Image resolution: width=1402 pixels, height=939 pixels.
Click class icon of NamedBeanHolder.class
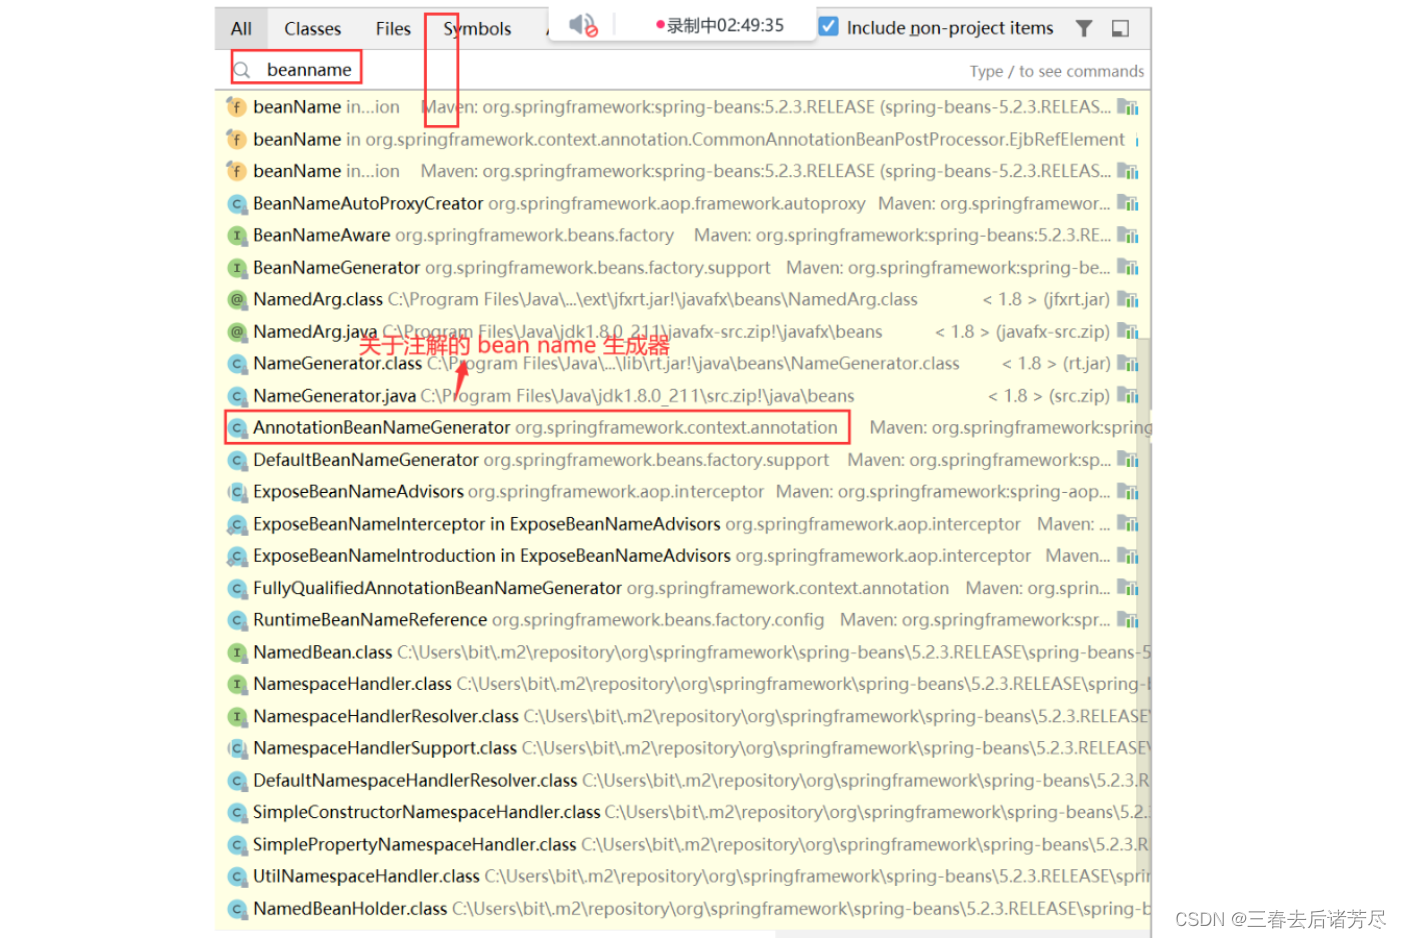coord(237,909)
